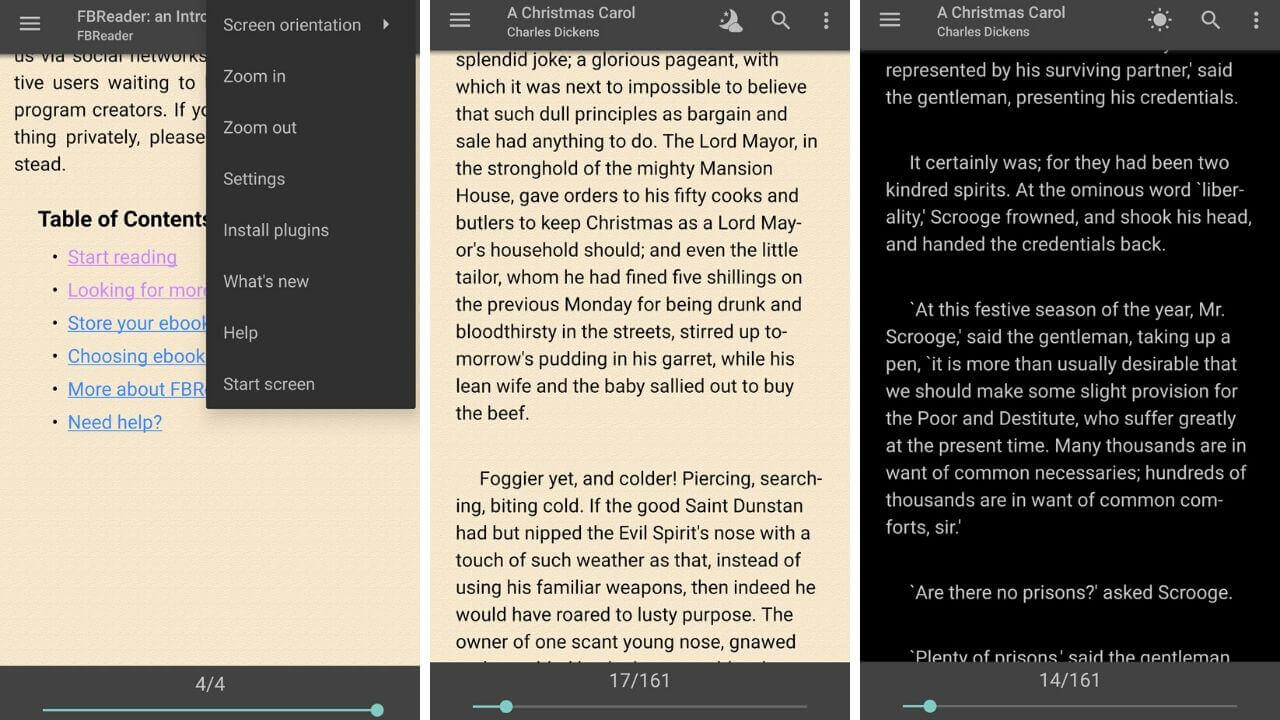Click Charles Dickens subtitle in light screen
The width and height of the screenshot is (1280, 720).
(554, 32)
